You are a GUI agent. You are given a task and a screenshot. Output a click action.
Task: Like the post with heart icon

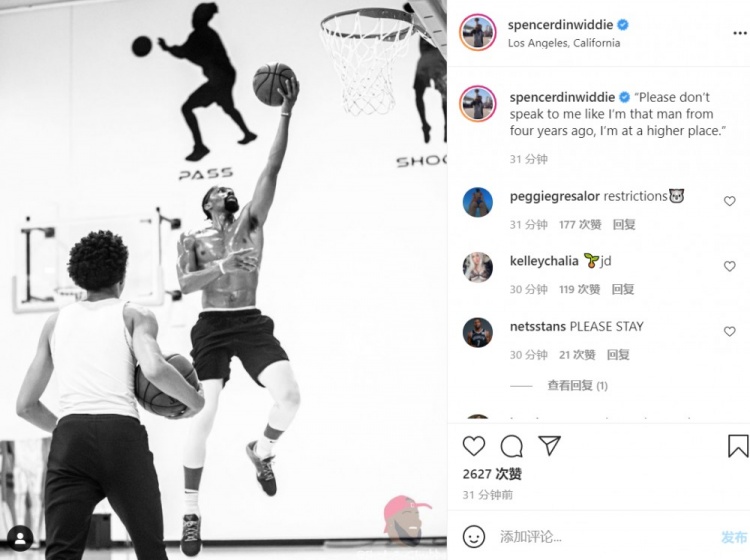pyautogui.click(x=474, y=446)
